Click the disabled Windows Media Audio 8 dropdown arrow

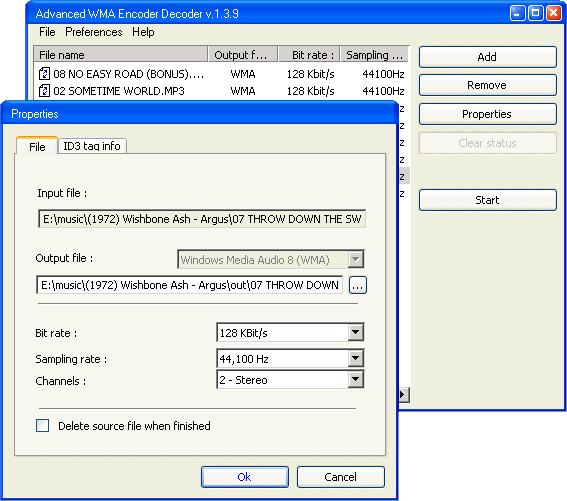(x=355, y=259)
